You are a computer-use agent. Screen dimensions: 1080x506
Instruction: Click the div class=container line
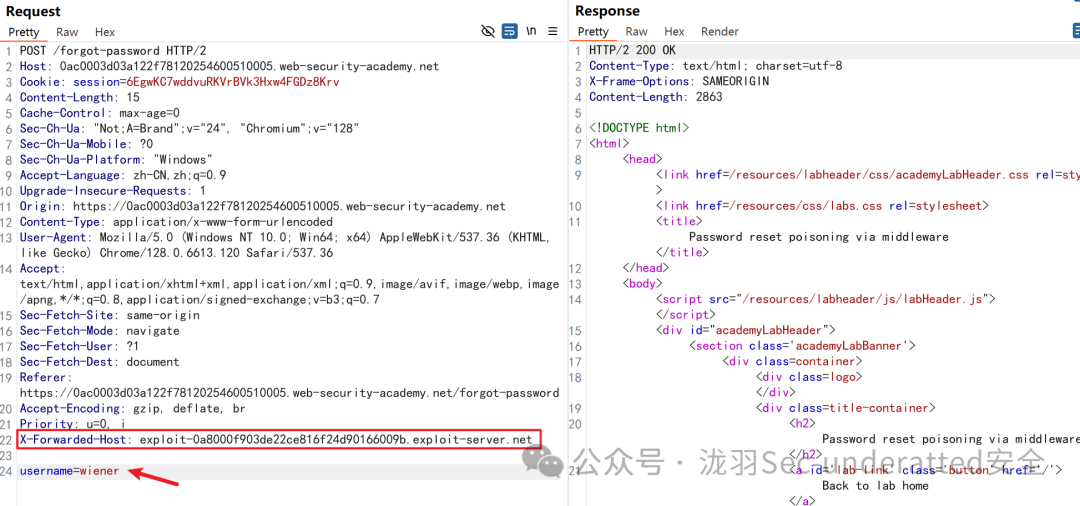[793, 361]
